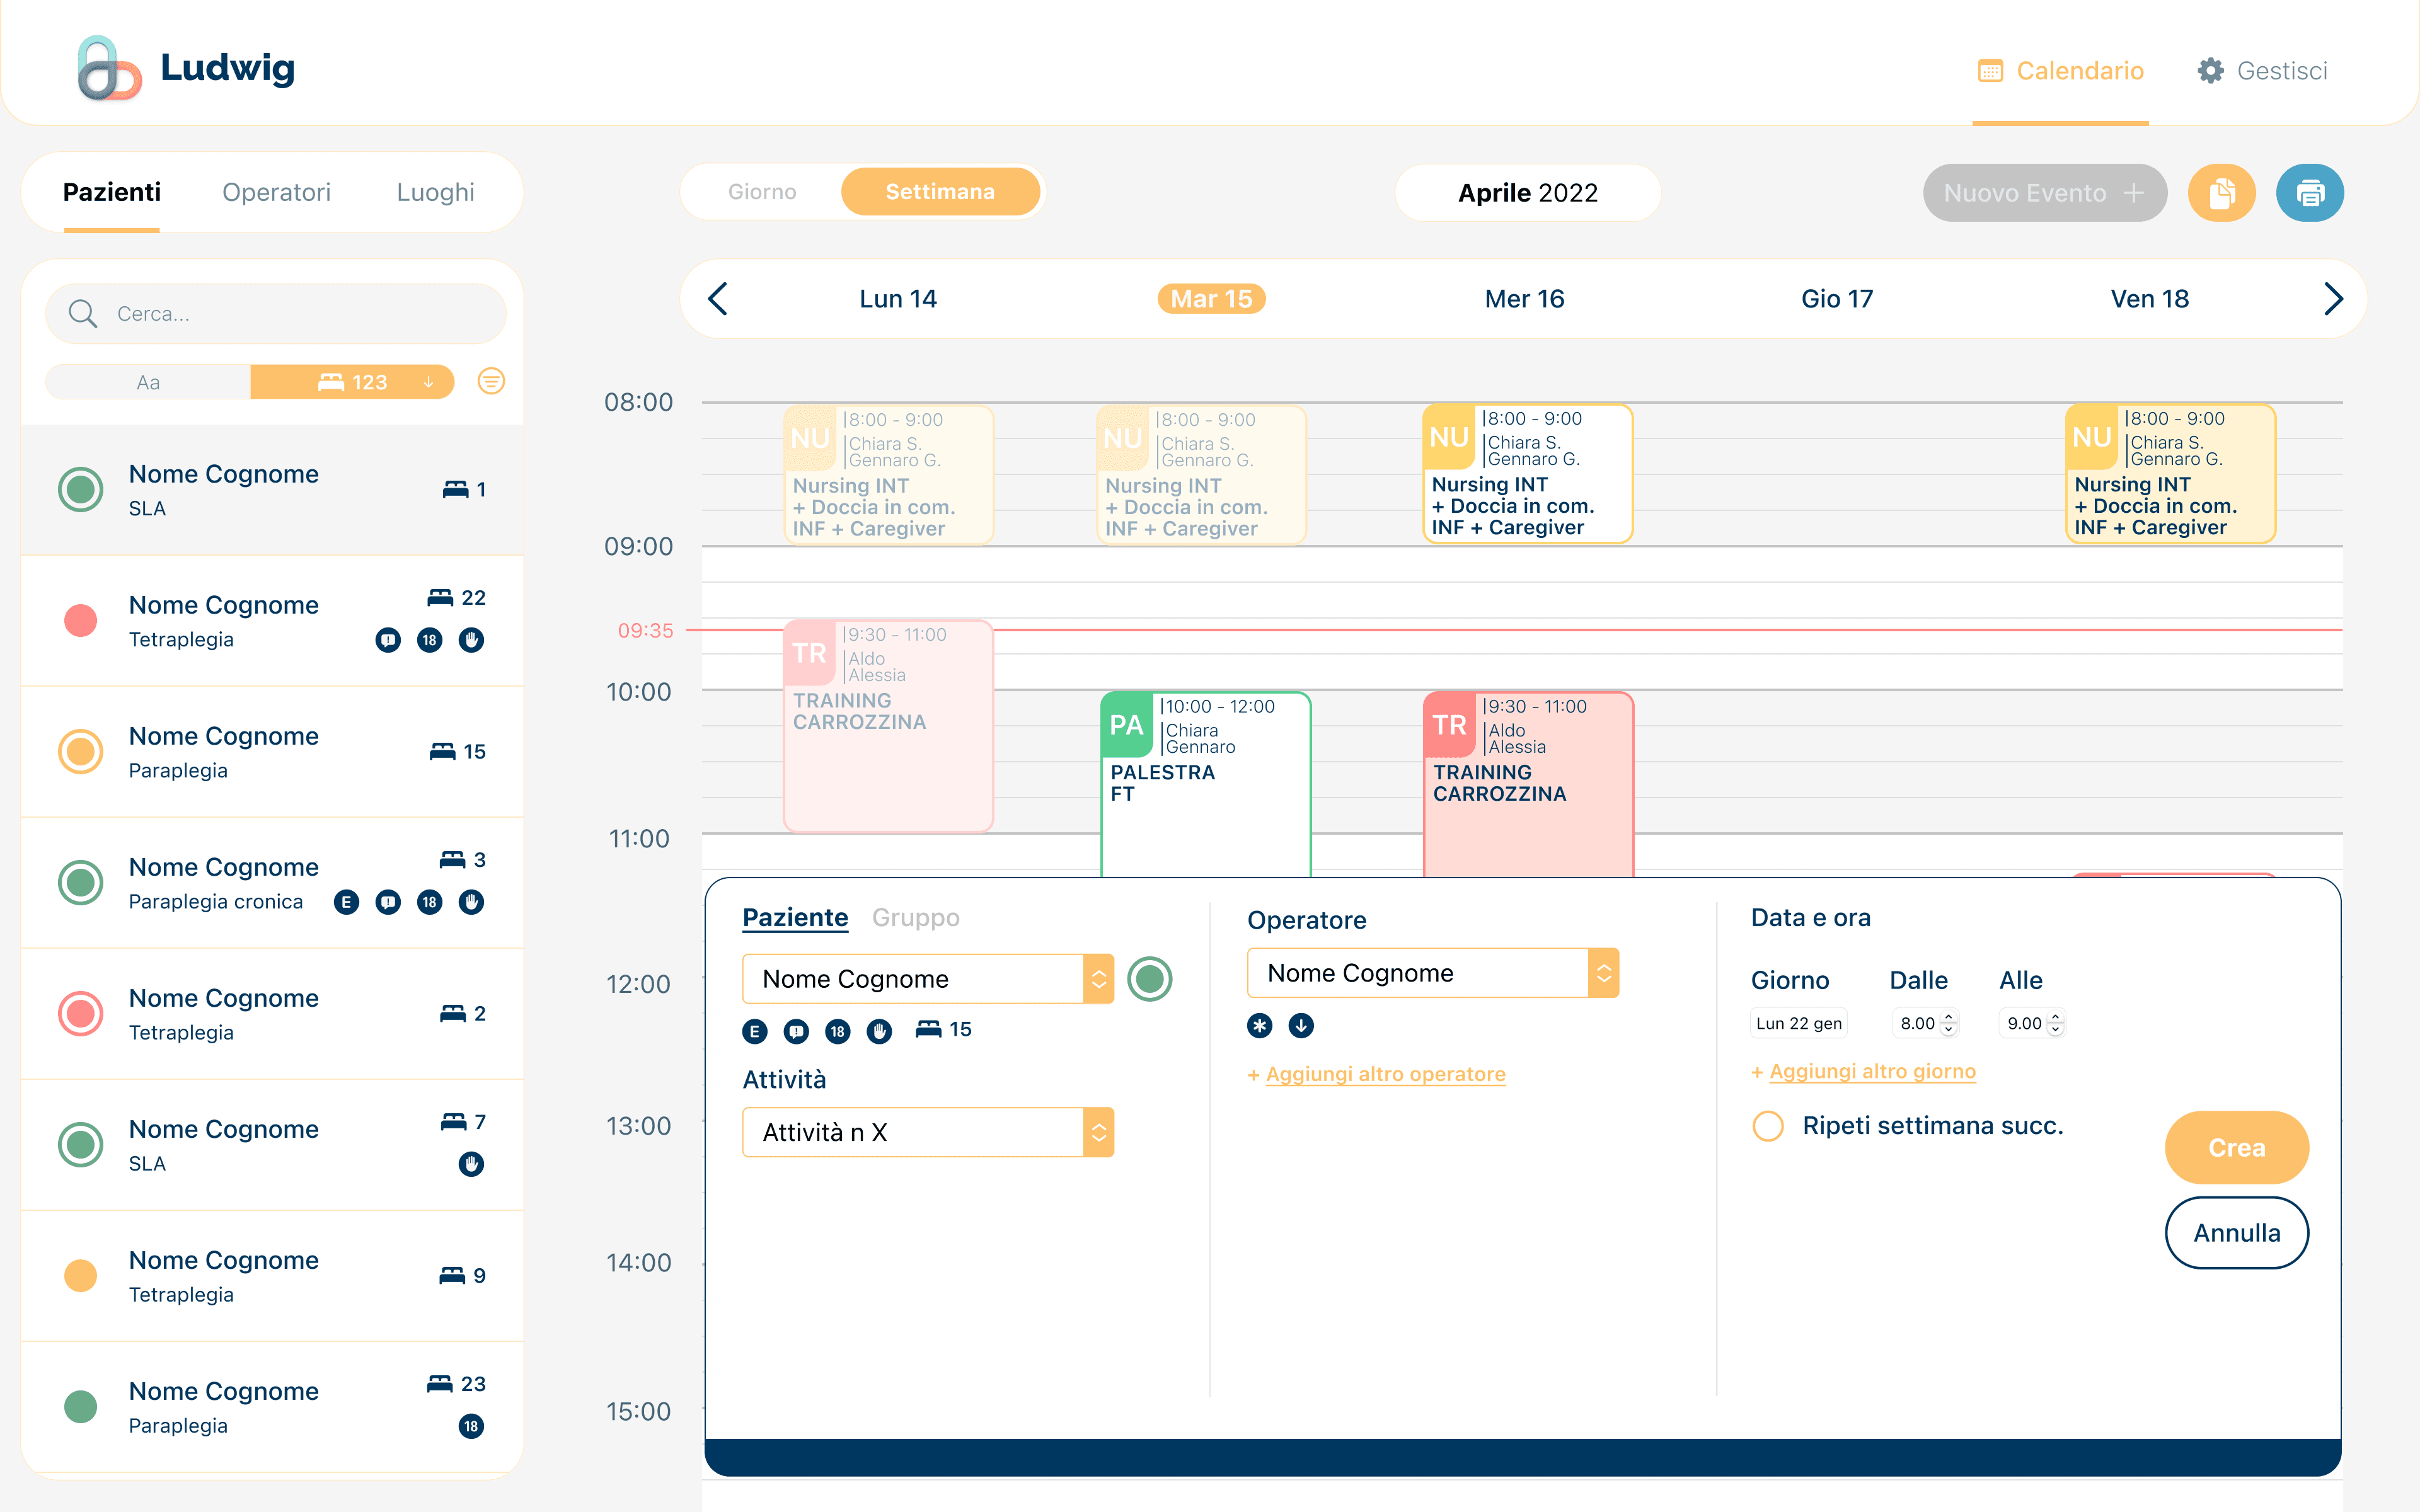Click 18 badge on bed 23 patient

click(x=471, y=1426)
